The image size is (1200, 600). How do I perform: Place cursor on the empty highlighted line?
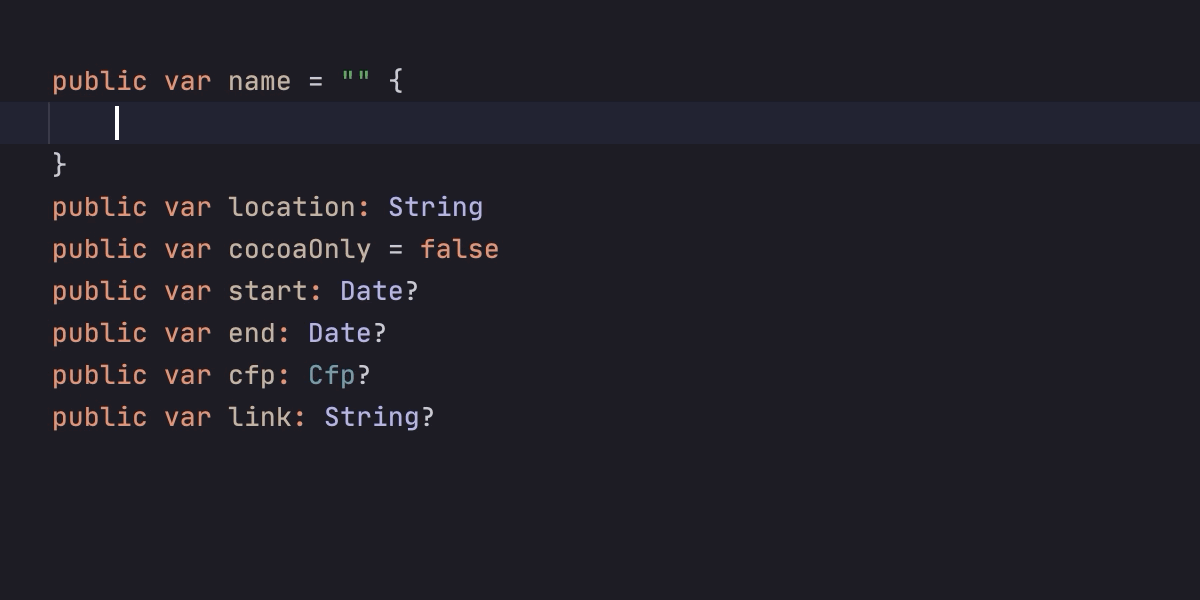coord(600,123)
